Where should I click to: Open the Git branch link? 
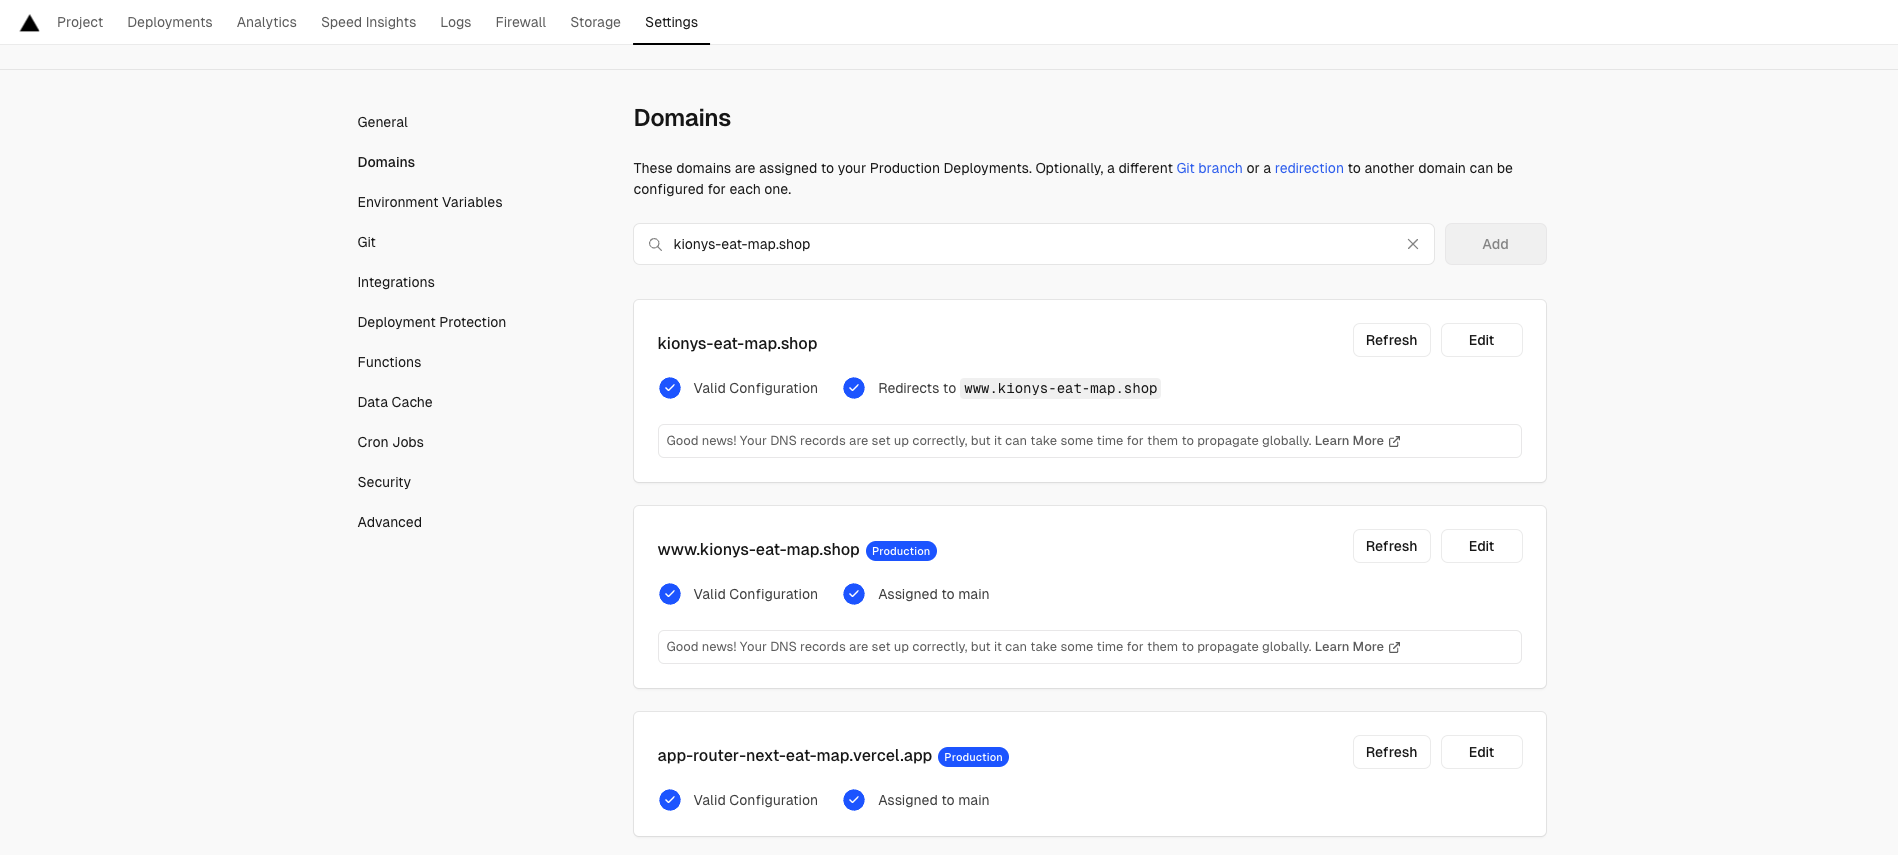1208,168
